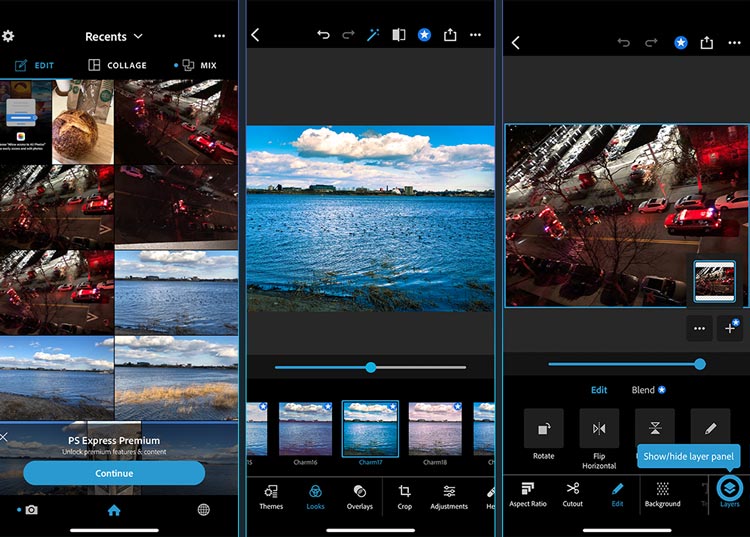This screenshot has width=750, height=537.
Task: Redo in the layer editor
Action: tap(651, 43)
